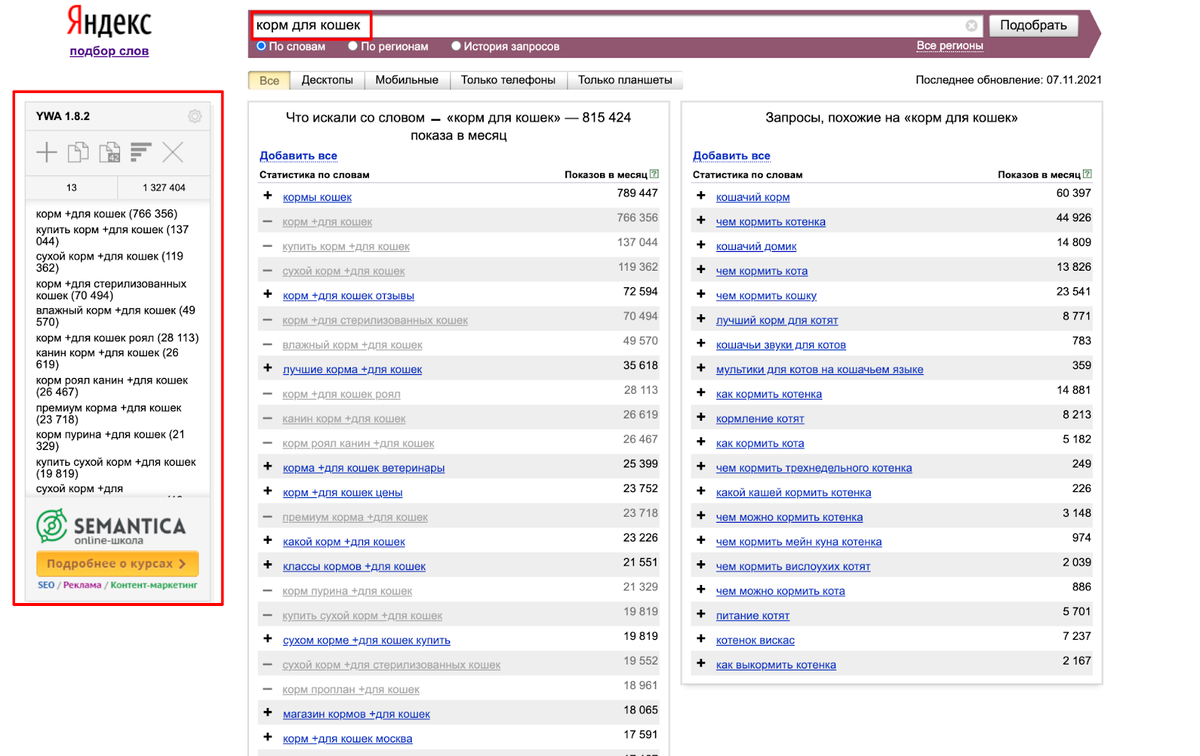Add 'чем кормить котенка' via plus icon

click(x=701, y=221)
